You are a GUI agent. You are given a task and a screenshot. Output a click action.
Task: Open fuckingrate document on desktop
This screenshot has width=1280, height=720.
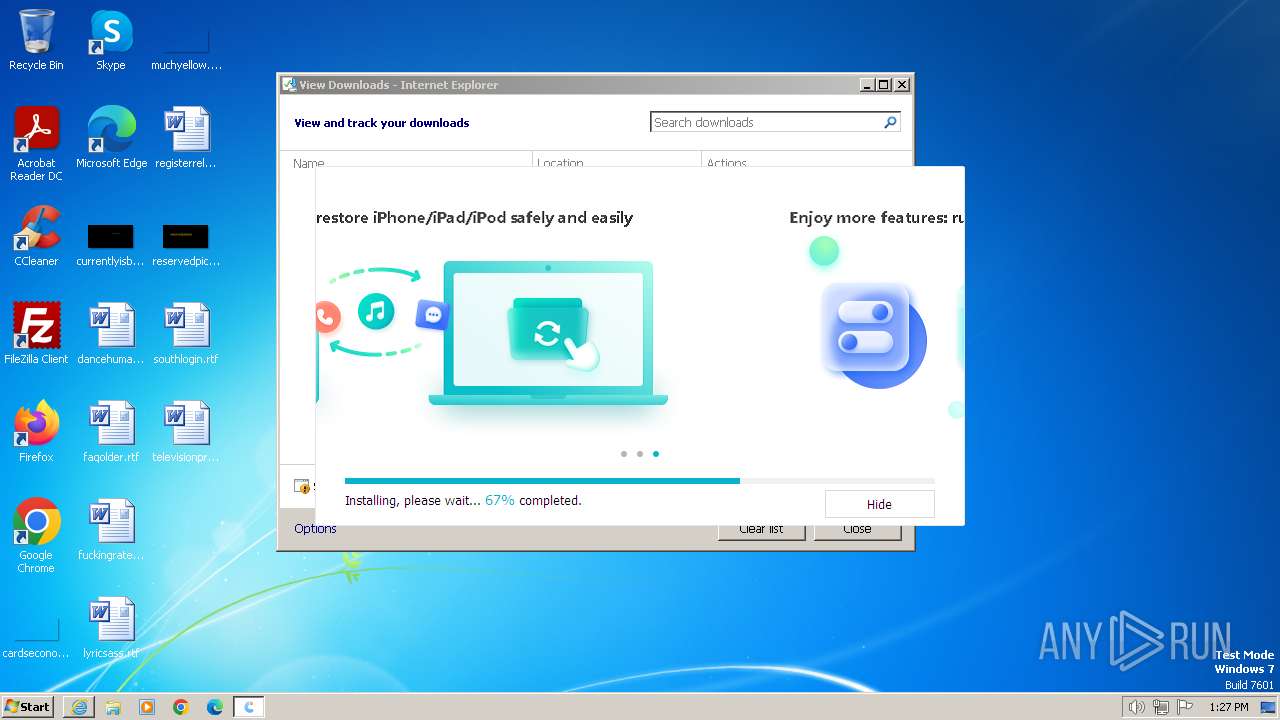point(111,530)
